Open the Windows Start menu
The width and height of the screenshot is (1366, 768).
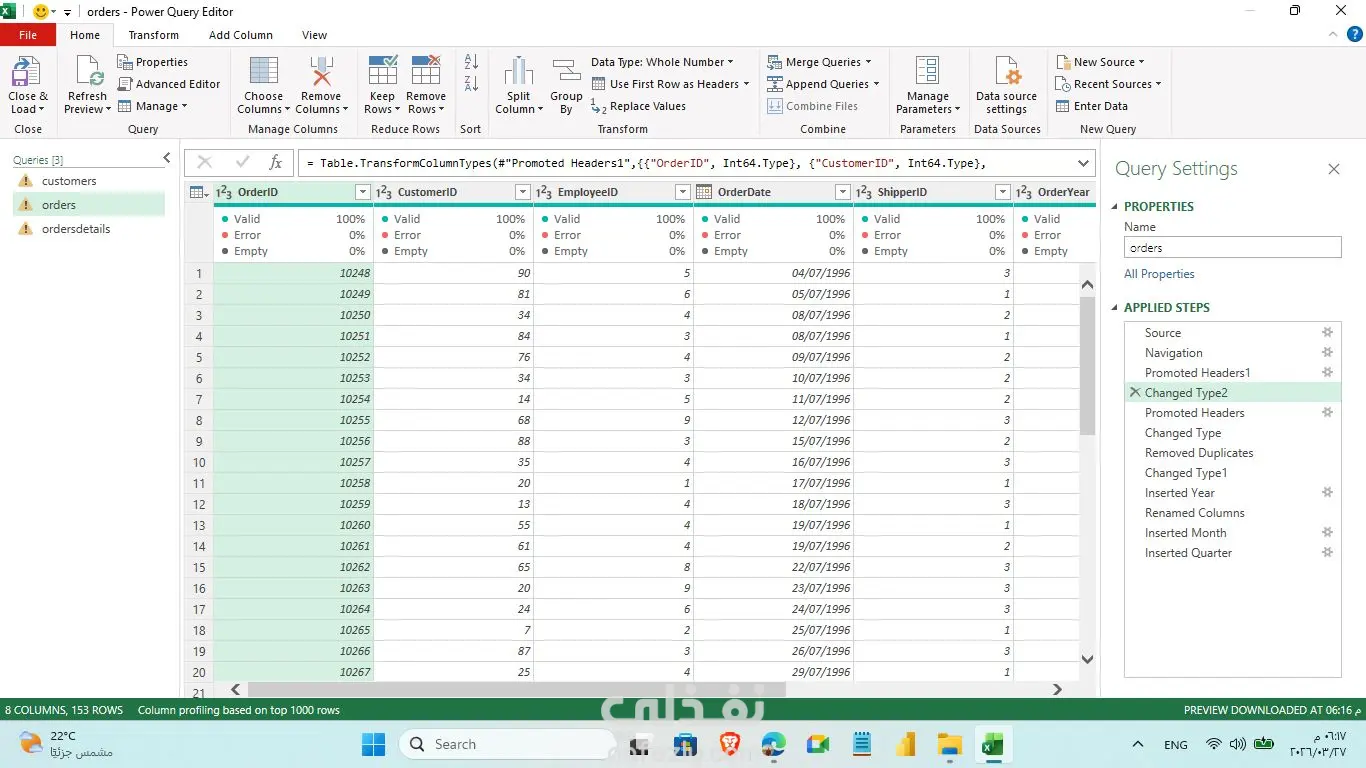(x=373, y=744)
